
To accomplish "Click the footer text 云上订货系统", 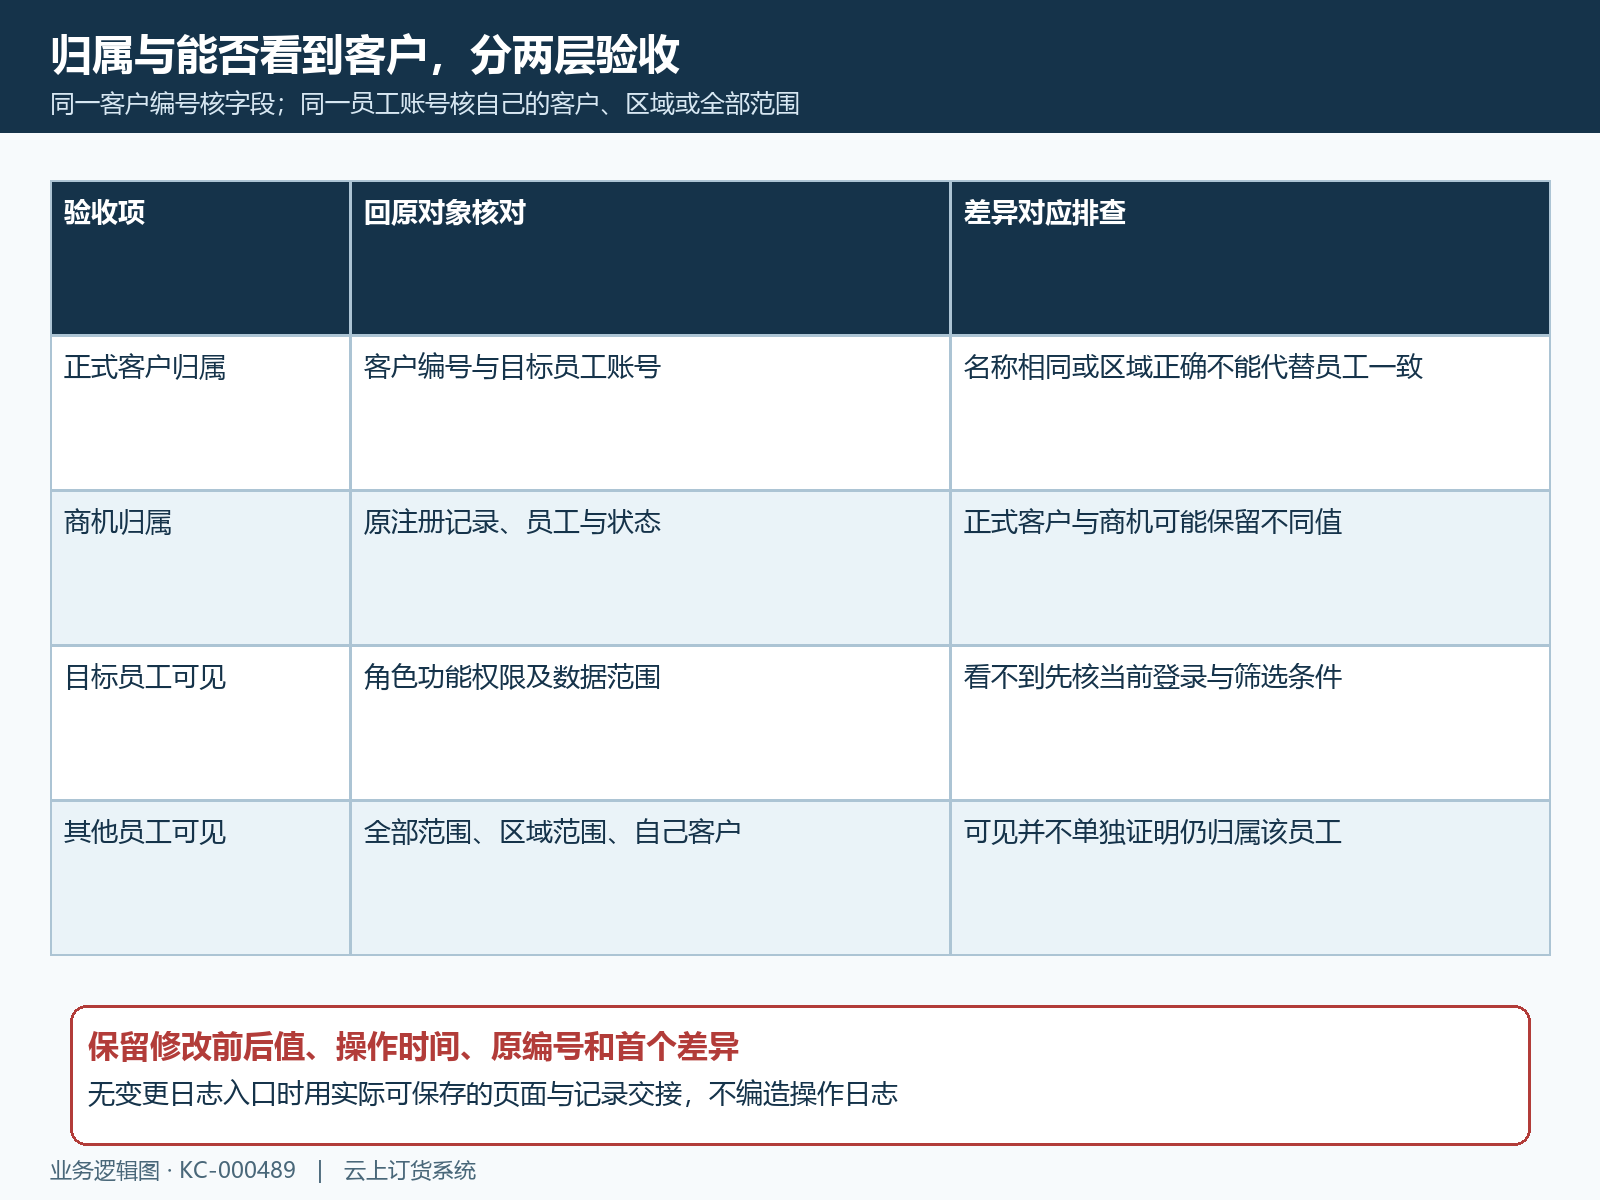I will pyautogui.click(x=410, y=1170).
